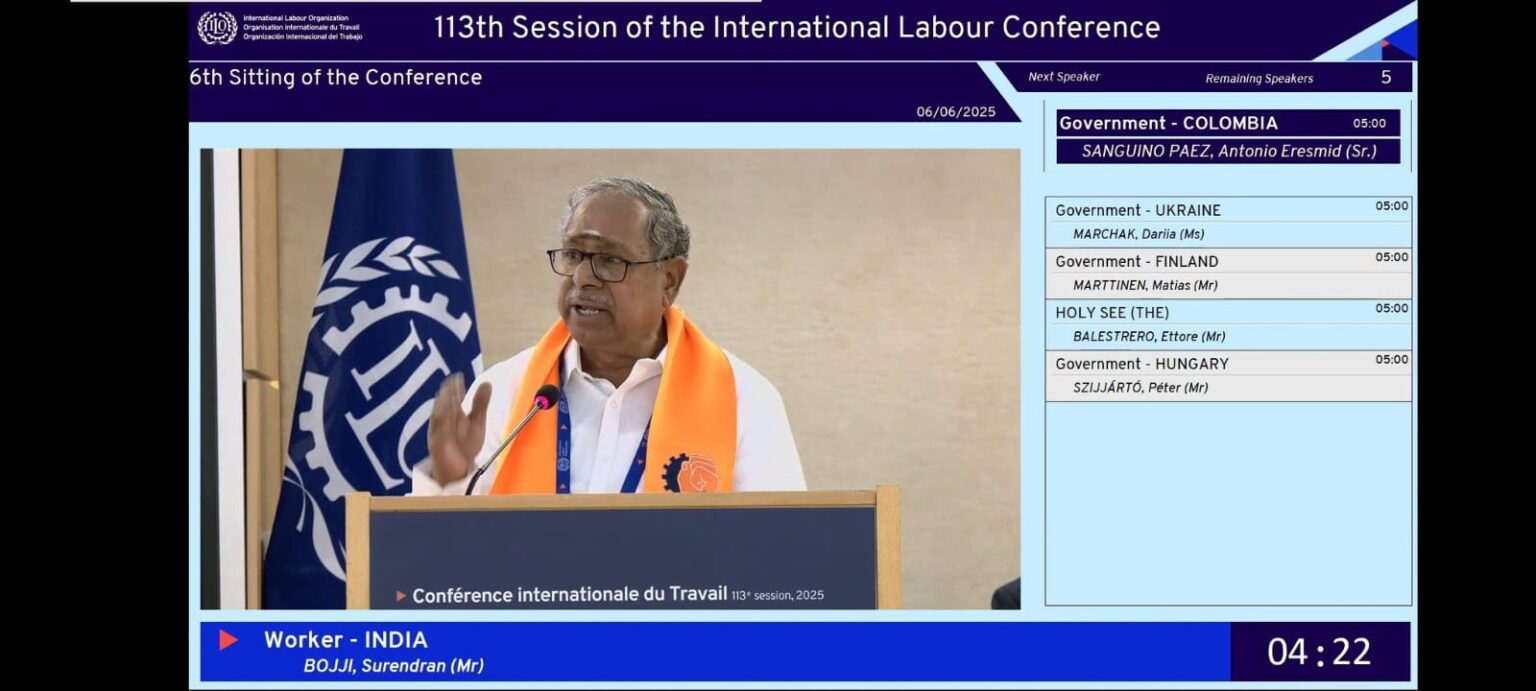Click the 05:00 time in the HOLY SEE row
This screenshot has width=1536, height=691.
1391,308
